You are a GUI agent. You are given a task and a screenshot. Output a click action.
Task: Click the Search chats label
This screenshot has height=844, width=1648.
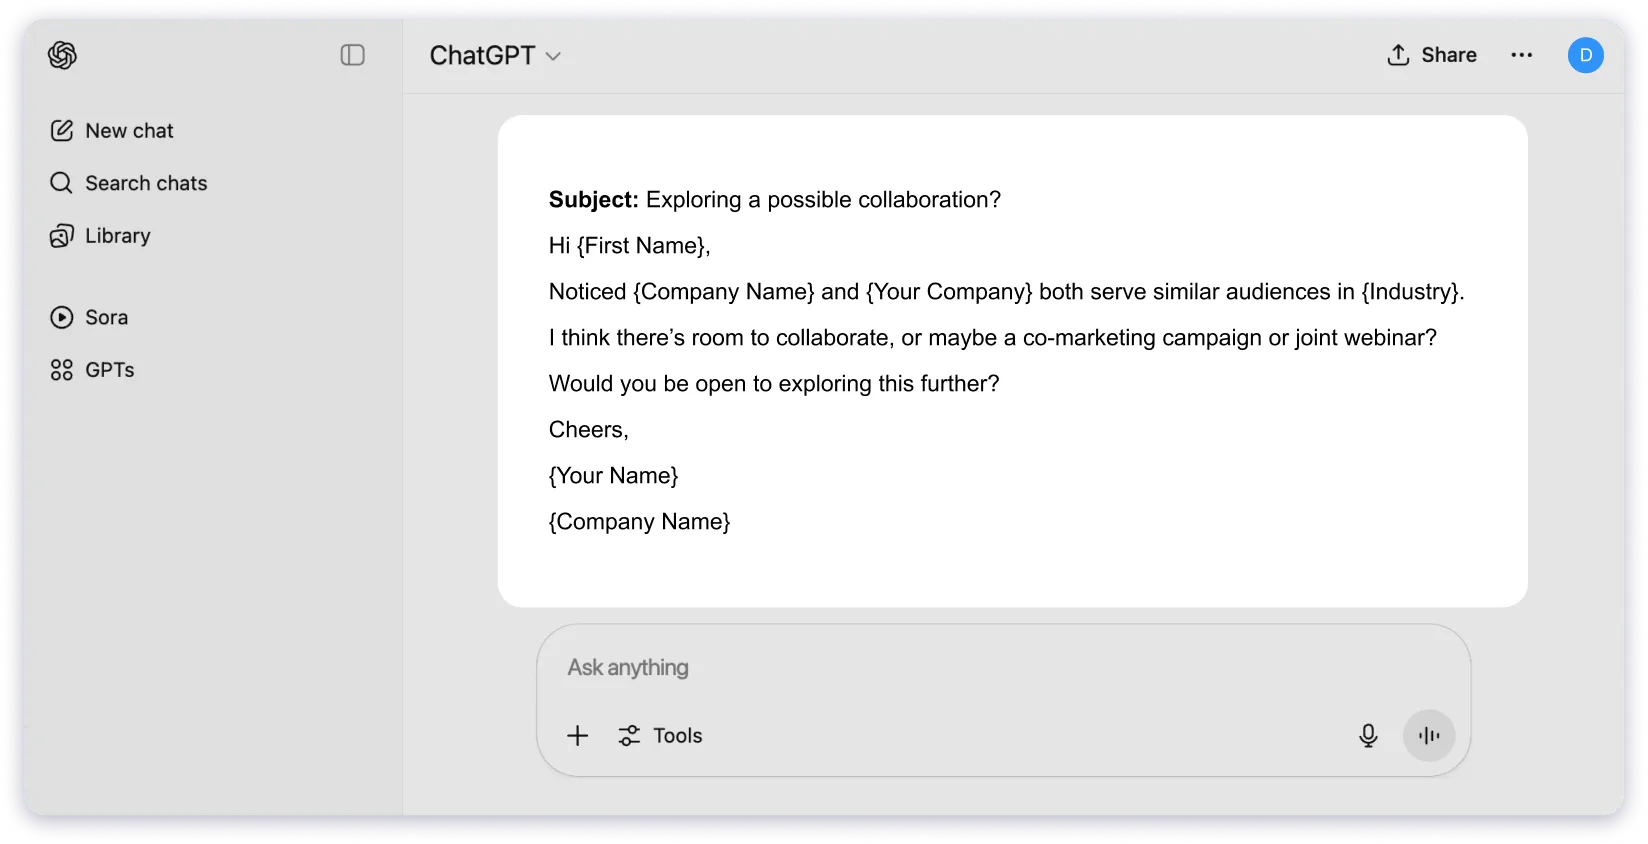click(146, 183)
